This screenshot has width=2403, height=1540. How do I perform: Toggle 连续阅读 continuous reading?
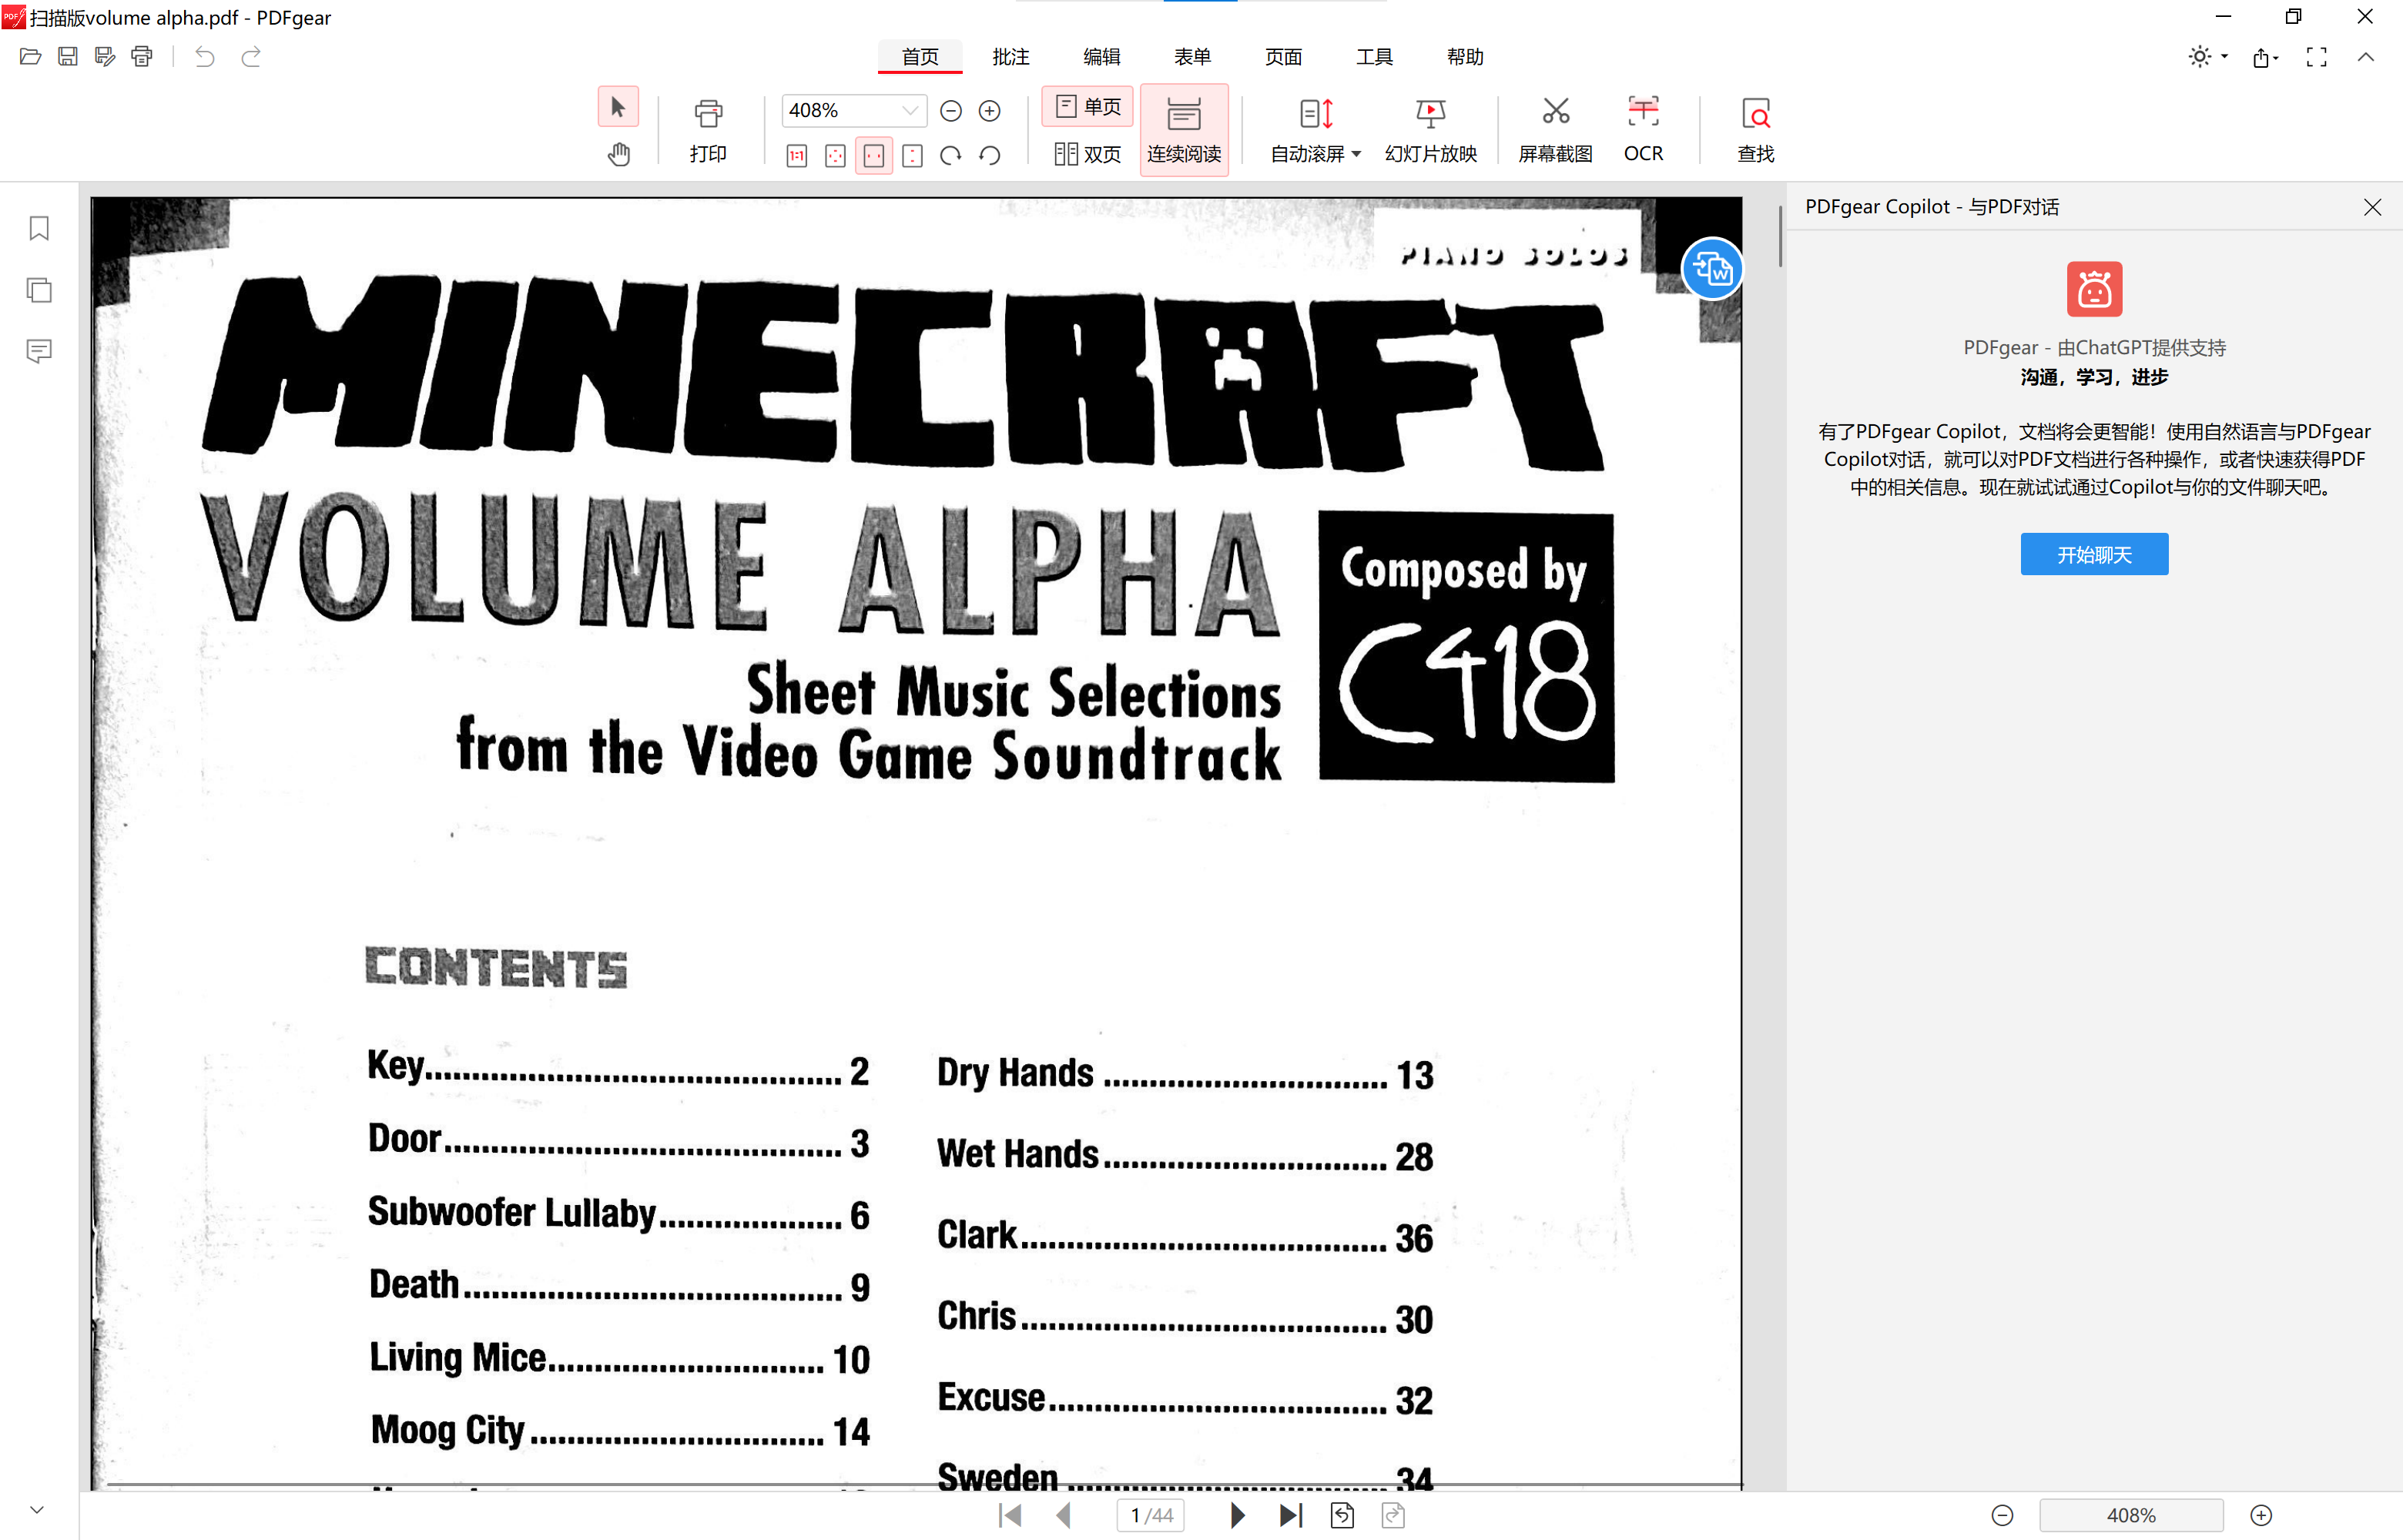click(1184, 131)
